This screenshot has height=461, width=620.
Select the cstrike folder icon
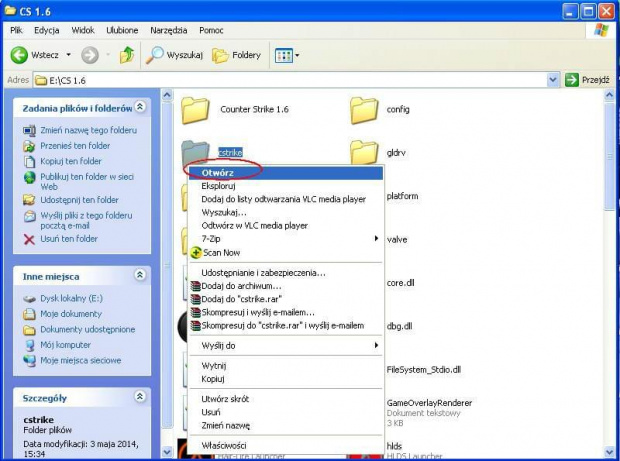click(195, 152)
